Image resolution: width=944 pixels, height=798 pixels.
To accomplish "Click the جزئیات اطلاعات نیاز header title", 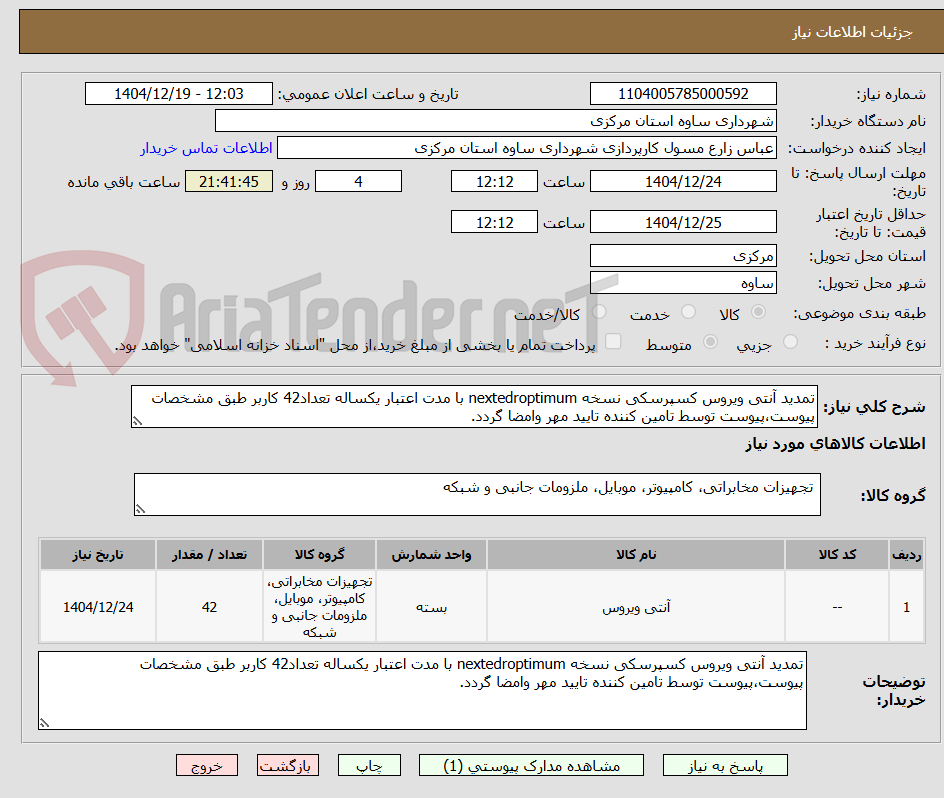I will [x=852, y=32].
